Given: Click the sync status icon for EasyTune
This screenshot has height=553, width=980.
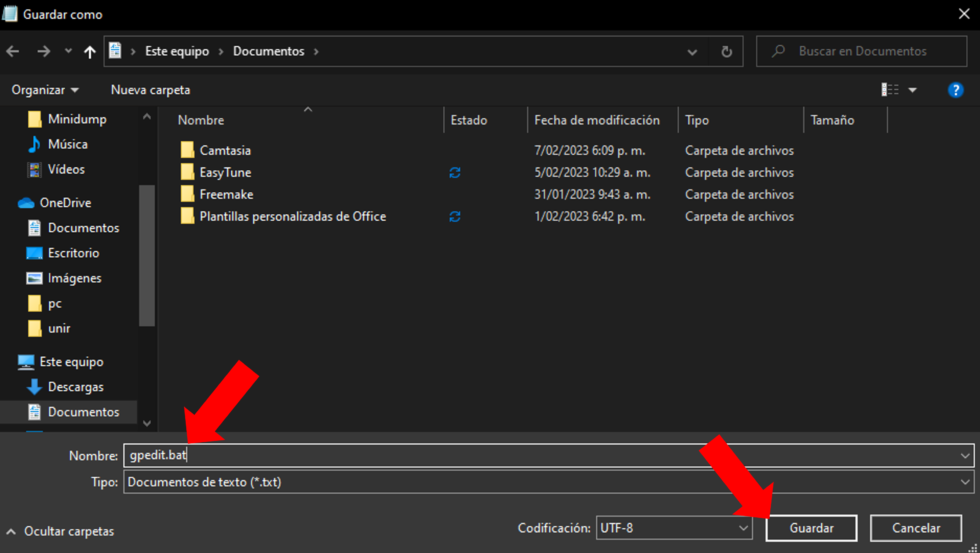Looking at the screenshot, I should [x=455, y=172].
